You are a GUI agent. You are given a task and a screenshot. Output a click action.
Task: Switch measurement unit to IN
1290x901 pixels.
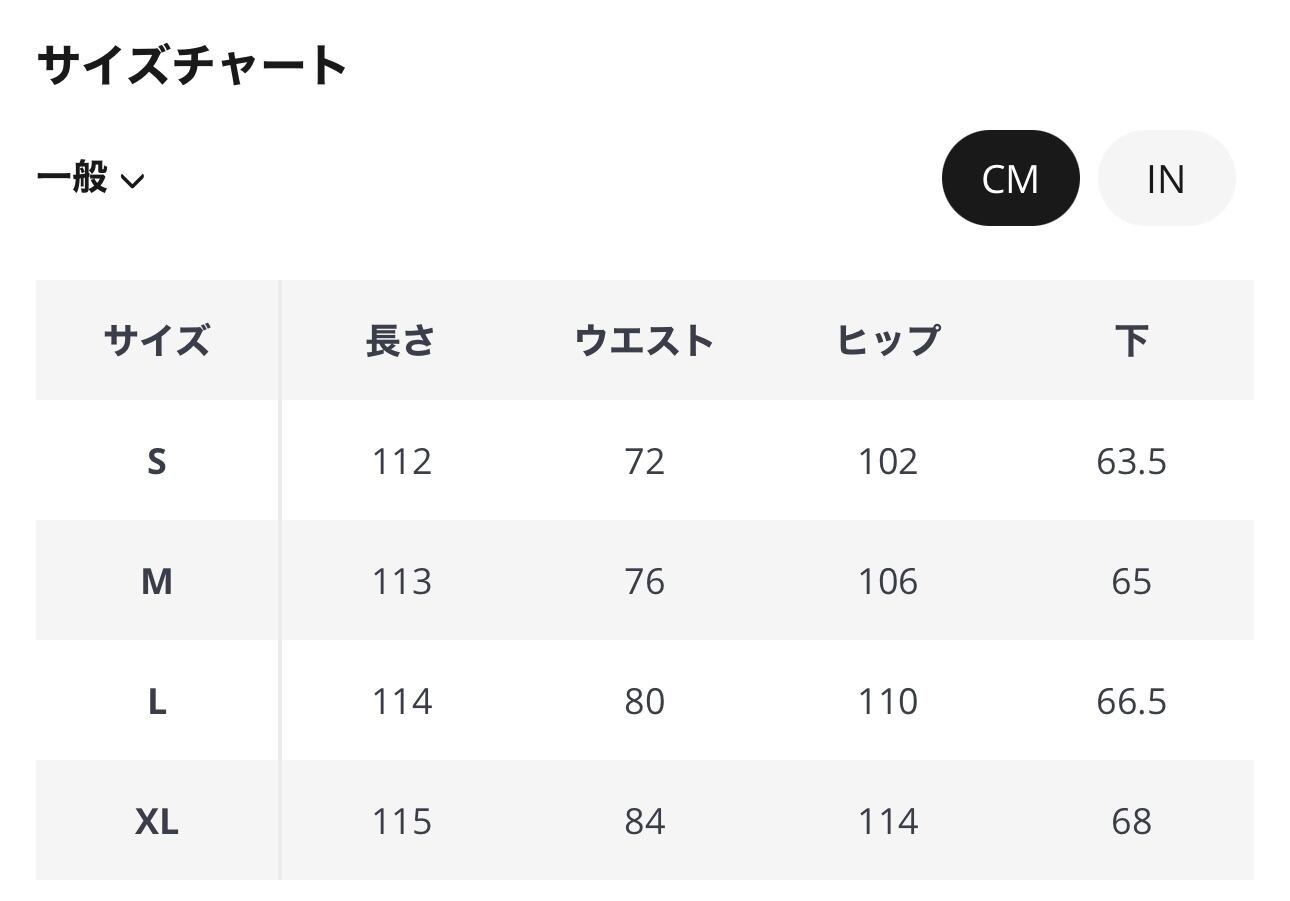pos(1166,178)
